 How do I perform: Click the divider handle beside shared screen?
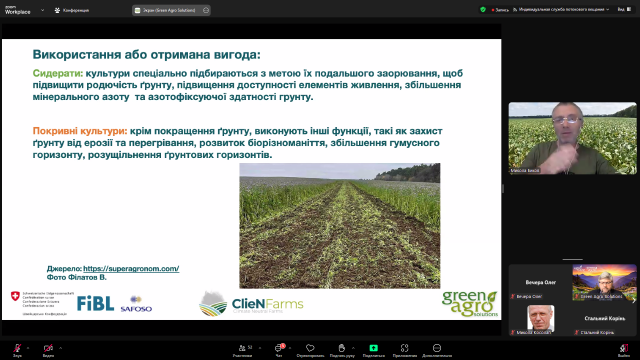[503, 189]
